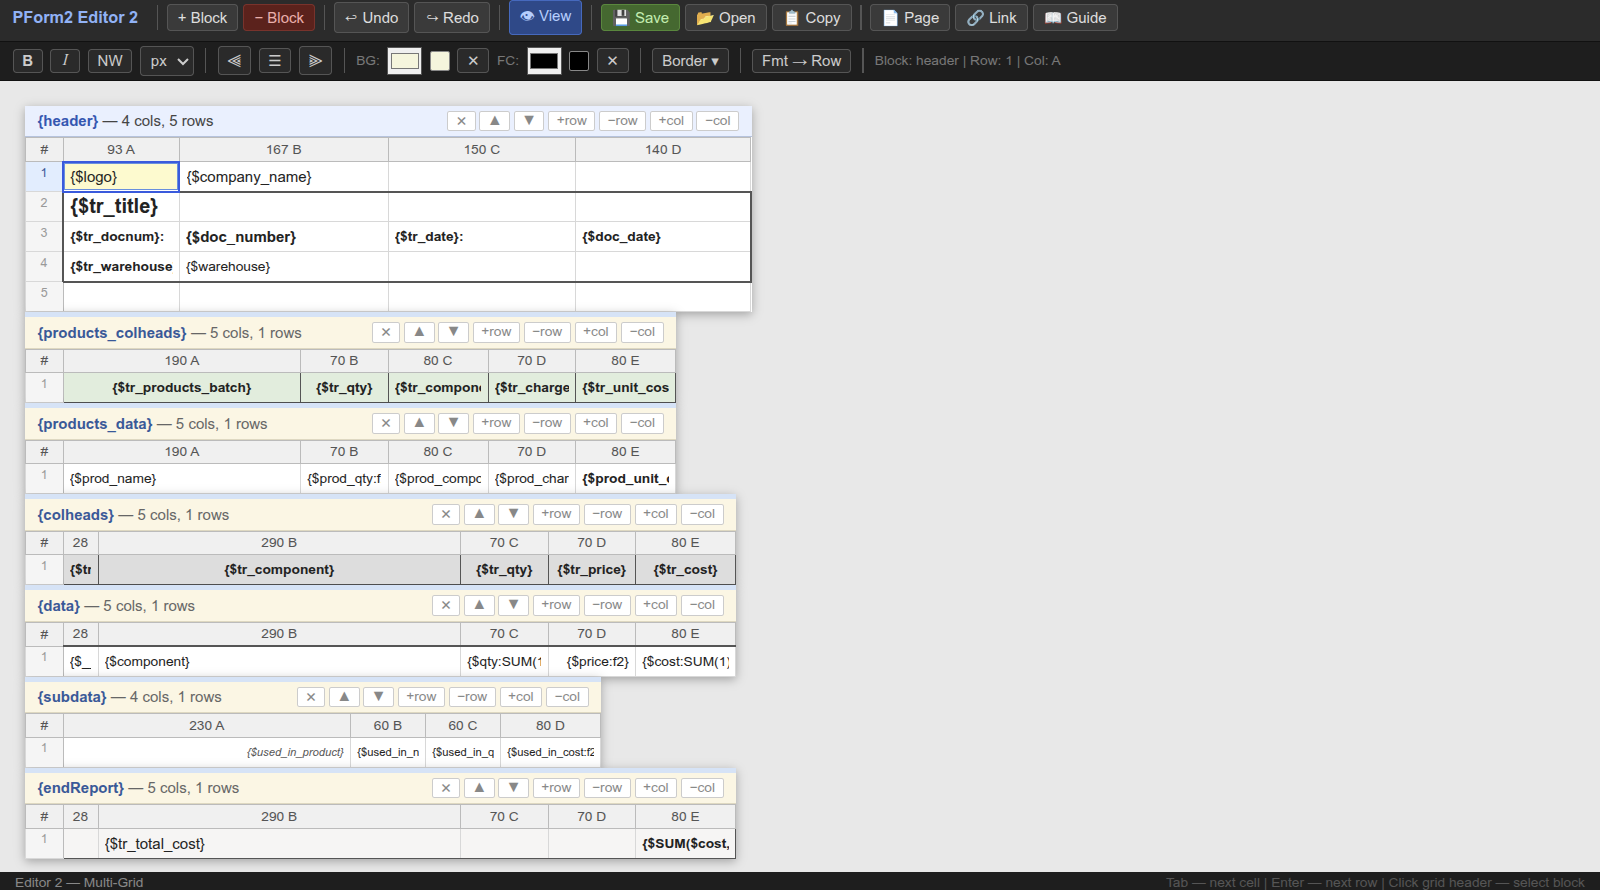Add a column to products_colheads block

[596, 332]
